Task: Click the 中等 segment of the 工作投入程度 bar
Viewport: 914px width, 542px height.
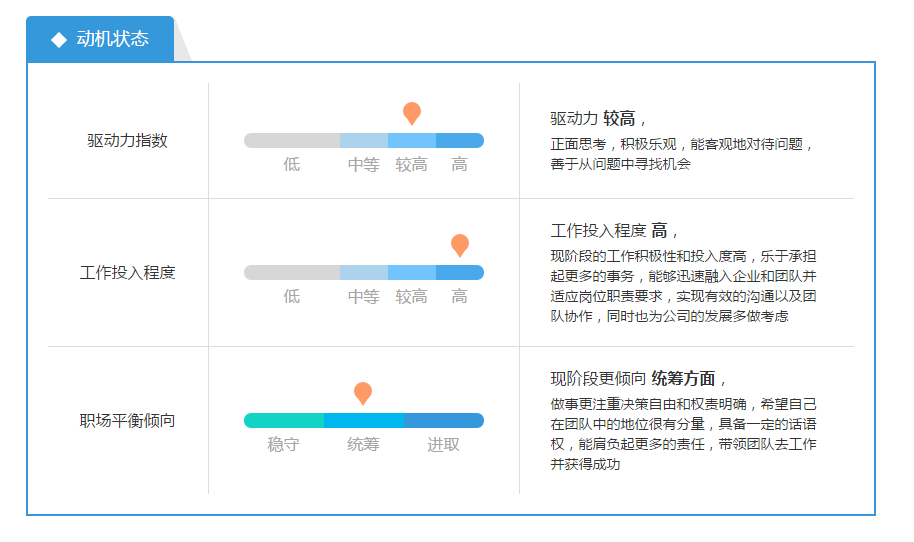Action: 364,273
